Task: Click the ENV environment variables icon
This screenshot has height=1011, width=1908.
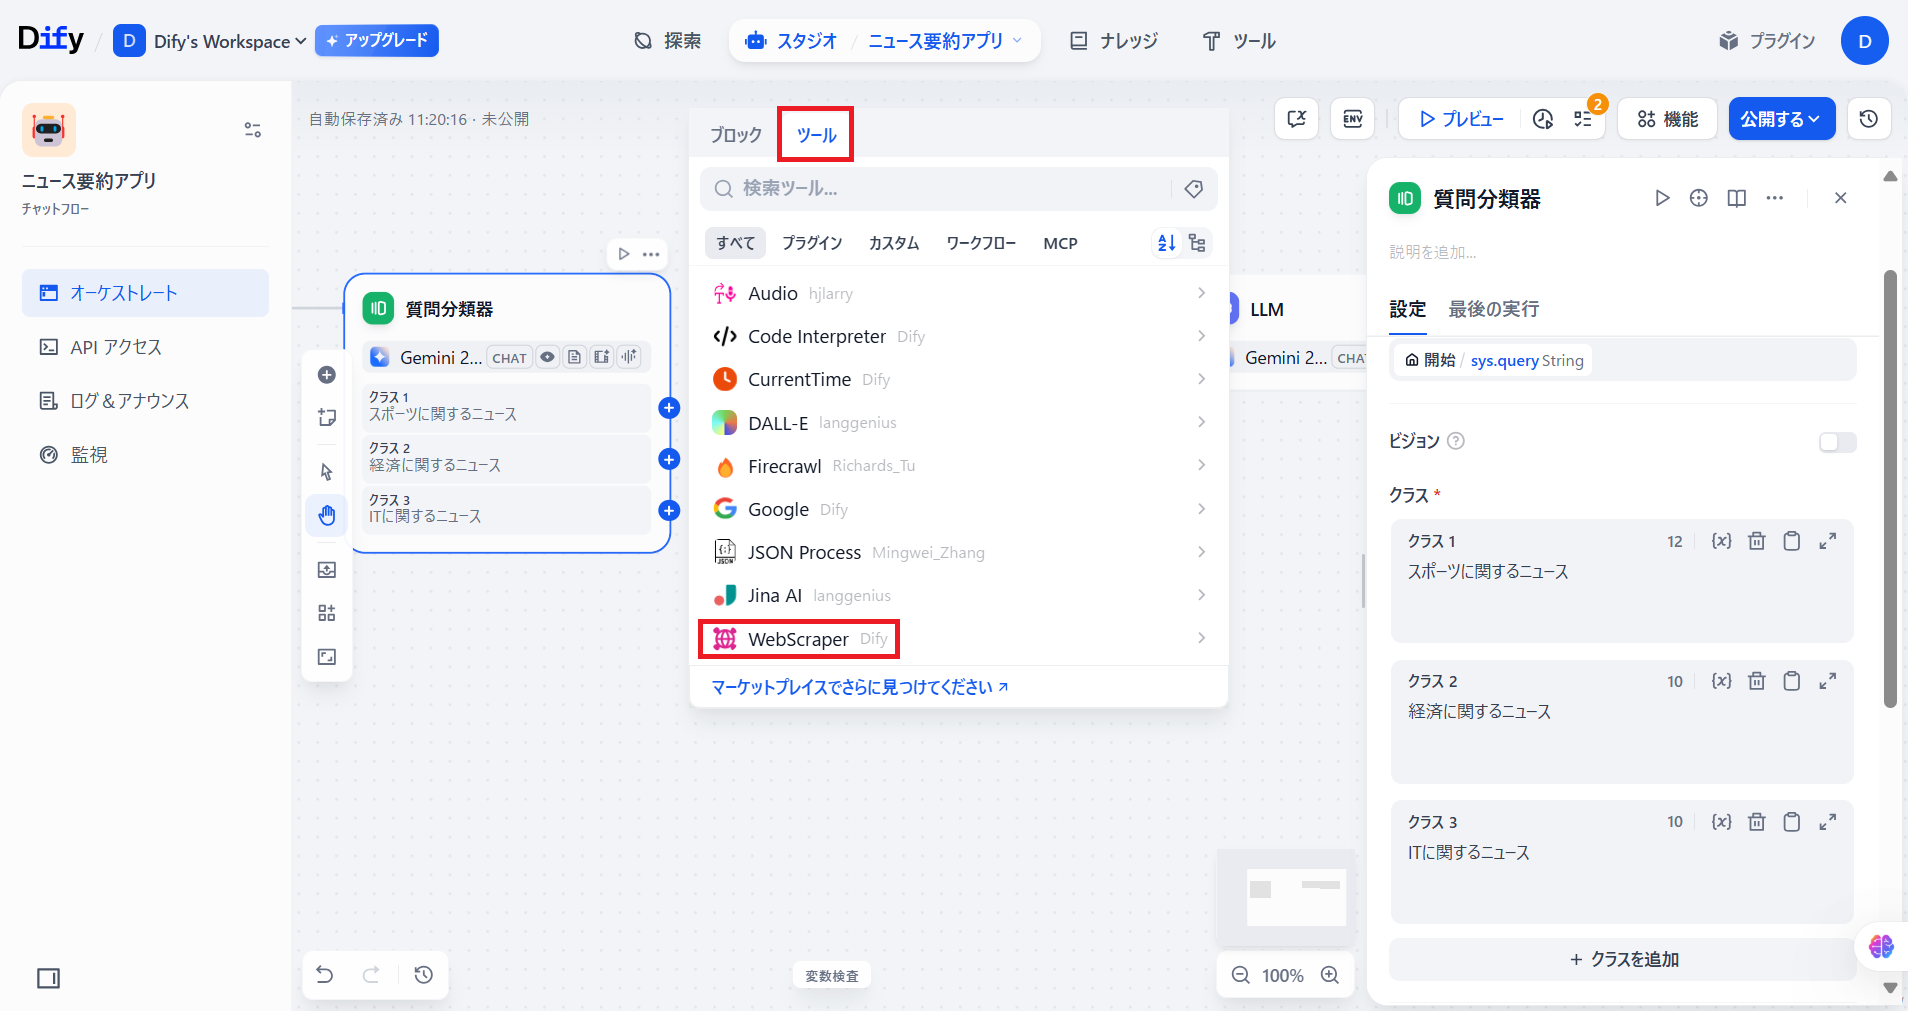Action: (x=1352, y=119)
